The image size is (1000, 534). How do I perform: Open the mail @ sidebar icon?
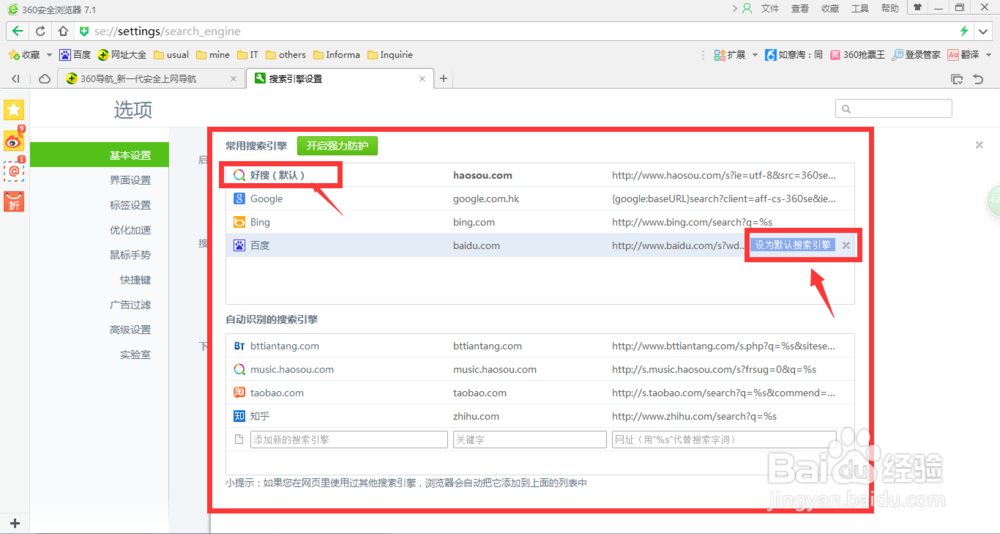tap(14, 171)
